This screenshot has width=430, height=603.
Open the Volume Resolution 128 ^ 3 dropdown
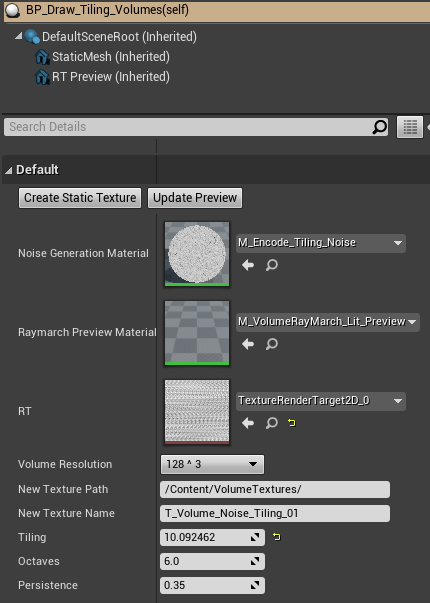[x=212, y=464]
